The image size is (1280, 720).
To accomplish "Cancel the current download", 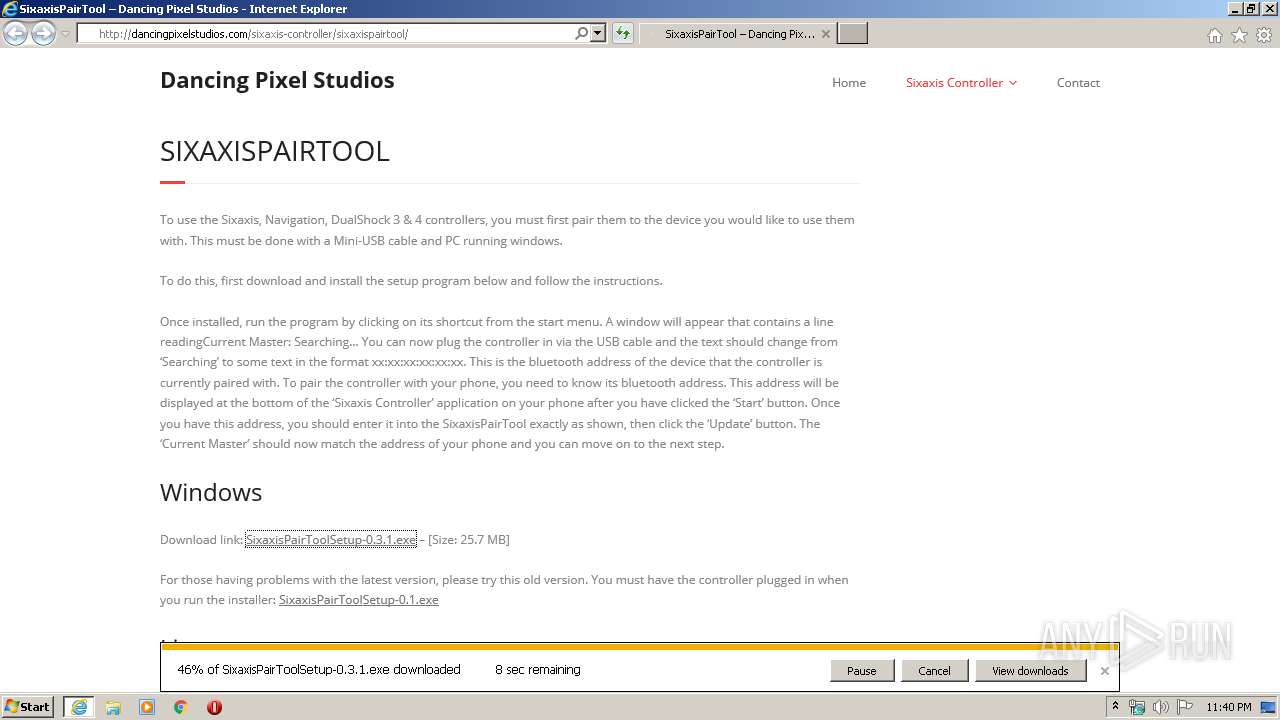I will [934, 671].
